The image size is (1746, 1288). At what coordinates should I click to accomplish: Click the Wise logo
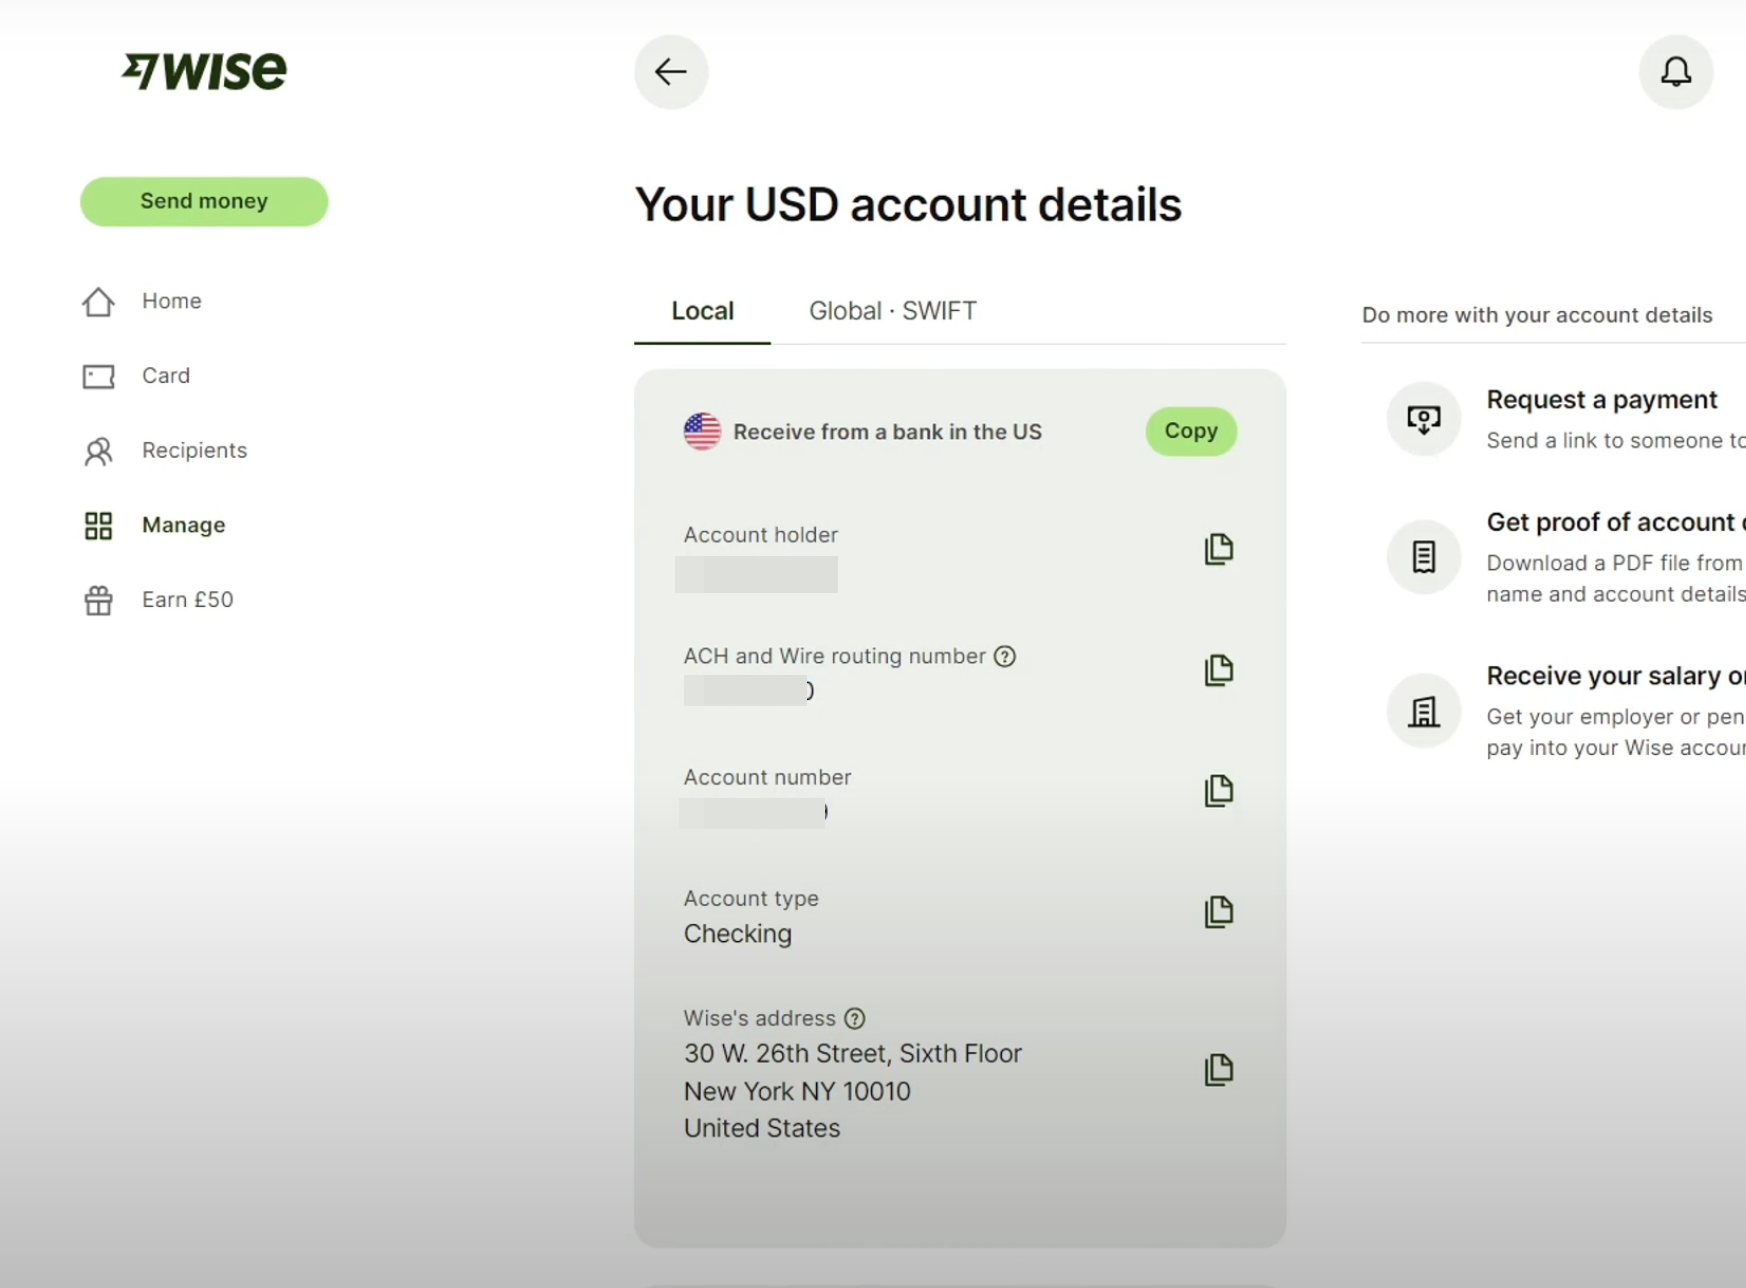[x=204, y=71]
